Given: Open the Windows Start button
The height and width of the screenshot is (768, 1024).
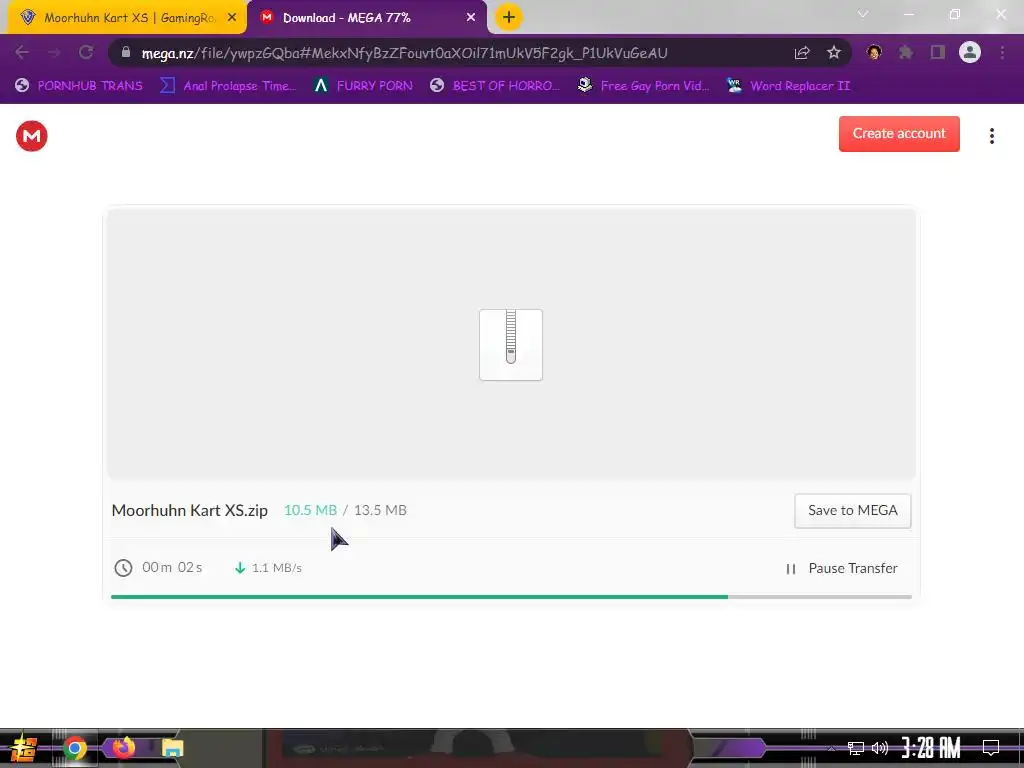Looking at the screenshot, I should (24, 748).
